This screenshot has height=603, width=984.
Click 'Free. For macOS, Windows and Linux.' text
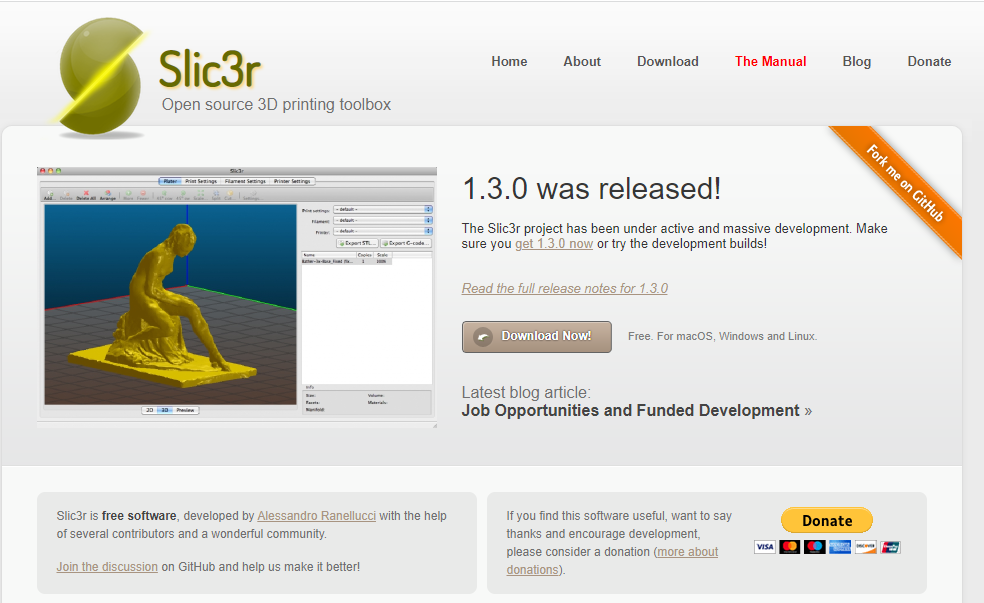click(x=722, y=336)
